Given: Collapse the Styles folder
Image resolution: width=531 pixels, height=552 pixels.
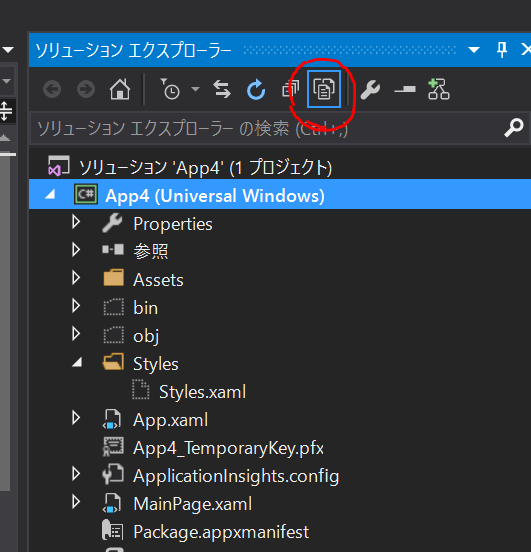Looking at the screenshot, I should pos(77,363).
